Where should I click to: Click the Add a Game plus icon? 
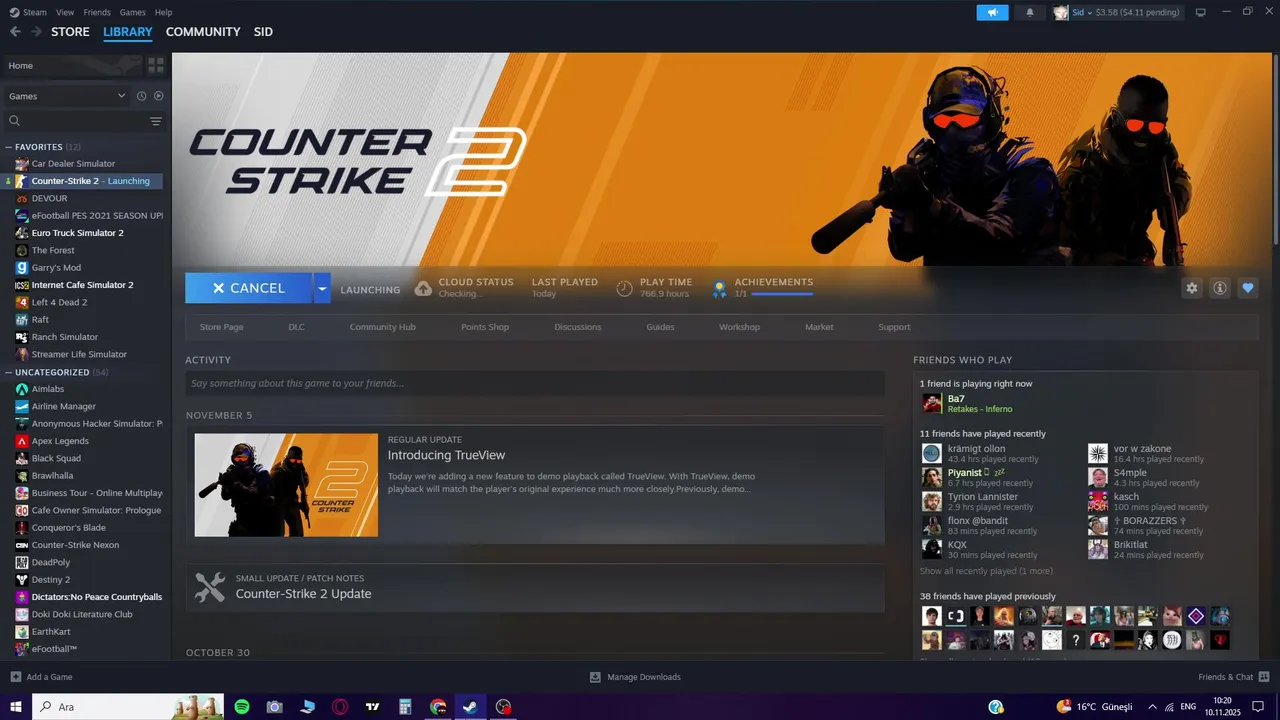(15, 677)
